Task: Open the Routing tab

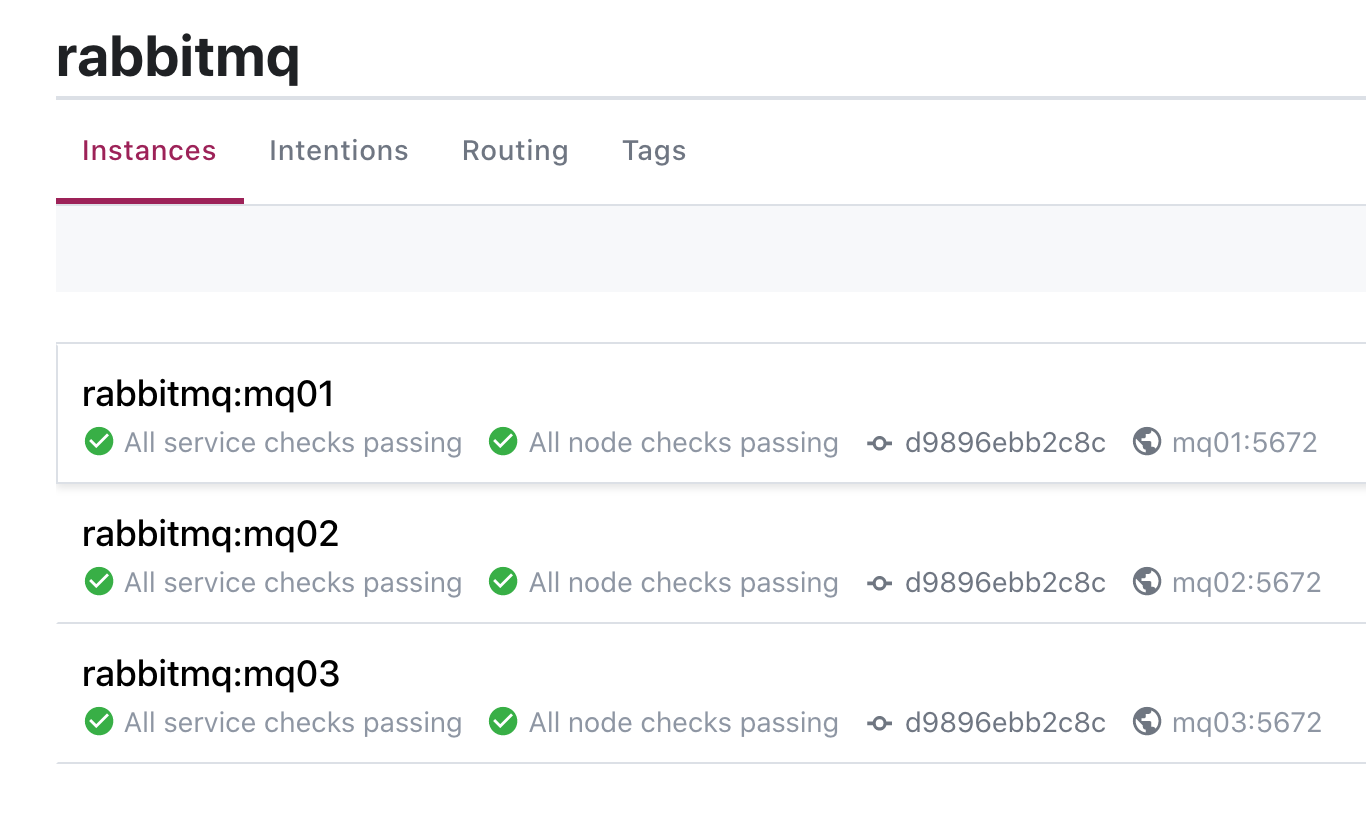Action: pos(515,151)
